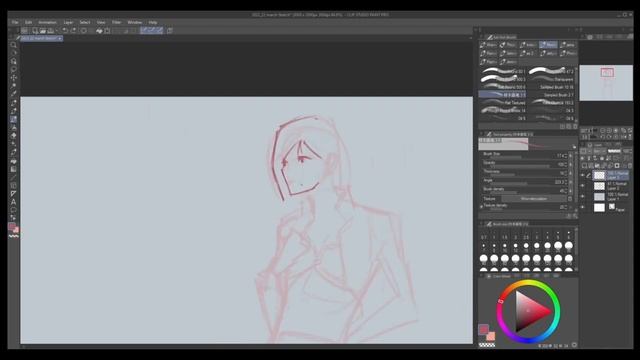Open the Animation menu

click(x=47, y=22)
